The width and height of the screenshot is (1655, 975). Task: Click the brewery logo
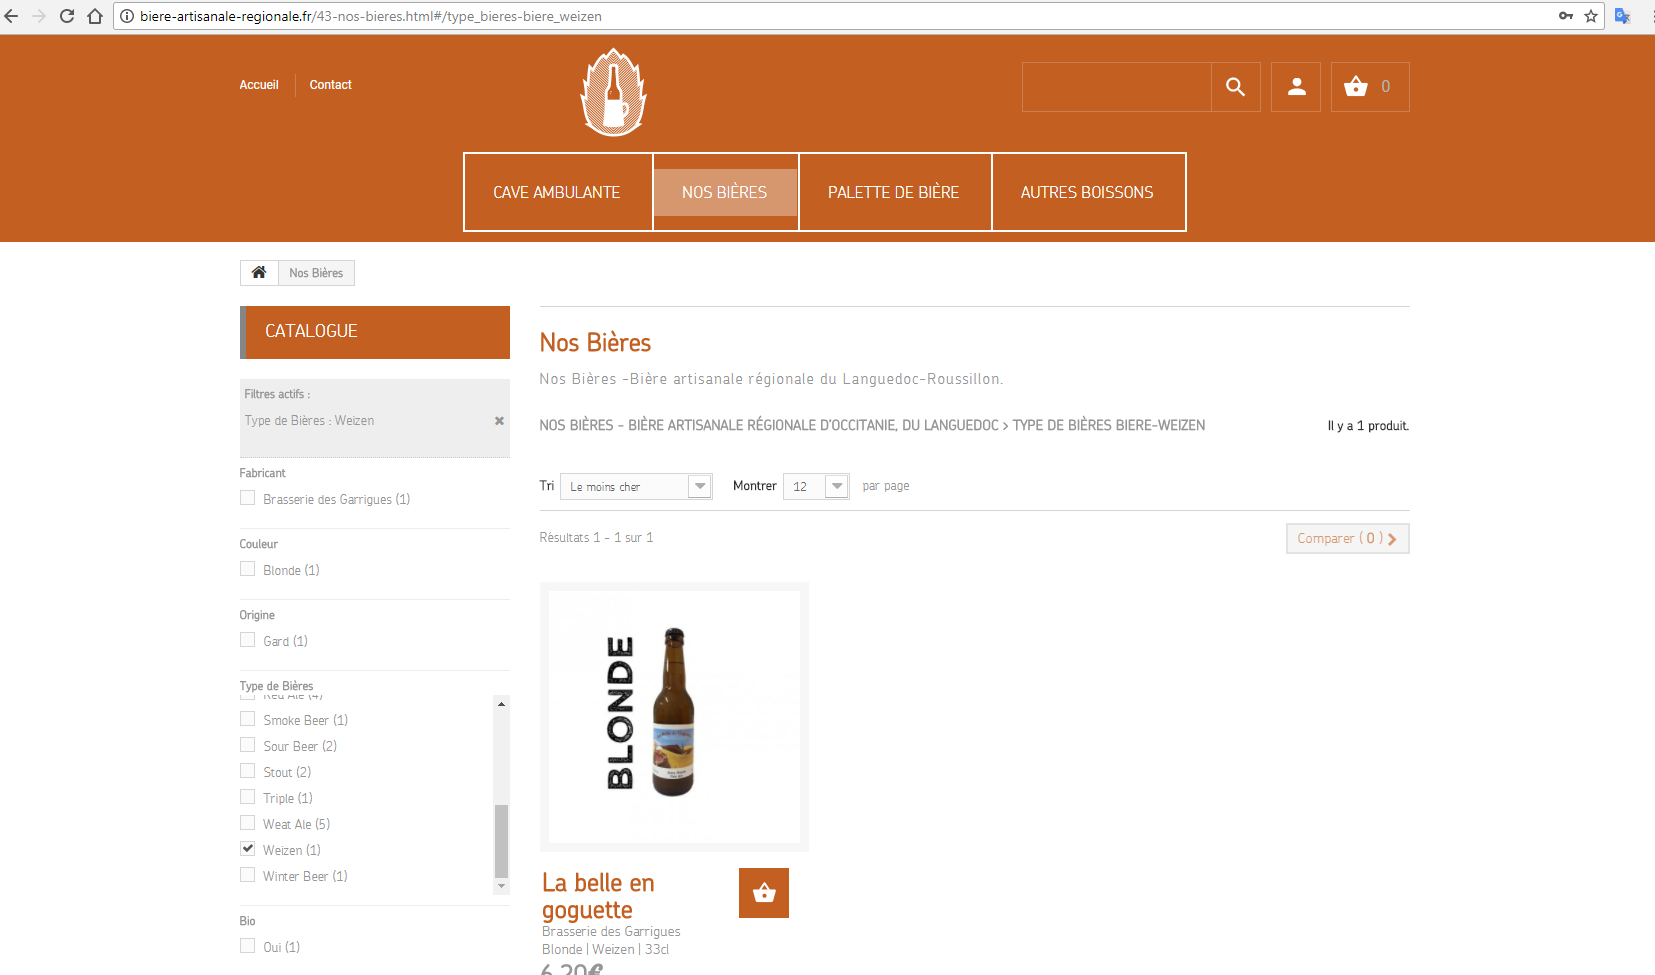point(614,92)
